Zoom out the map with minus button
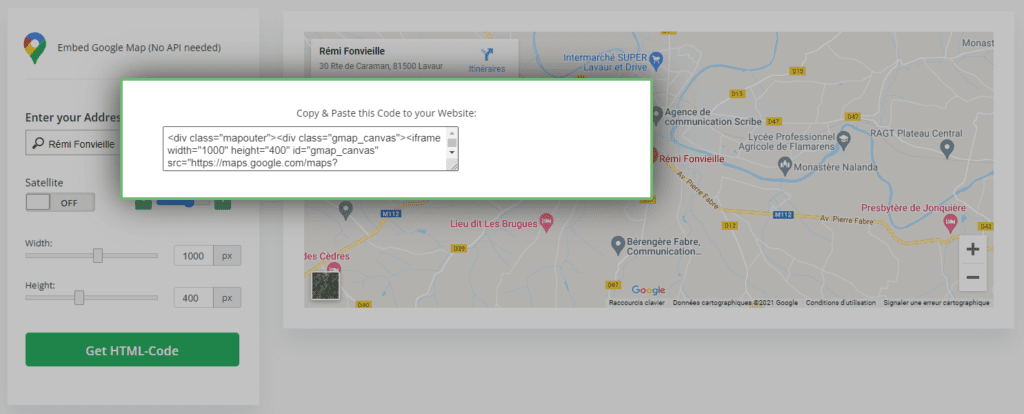1024x414 pixels. tap(972, 278)
